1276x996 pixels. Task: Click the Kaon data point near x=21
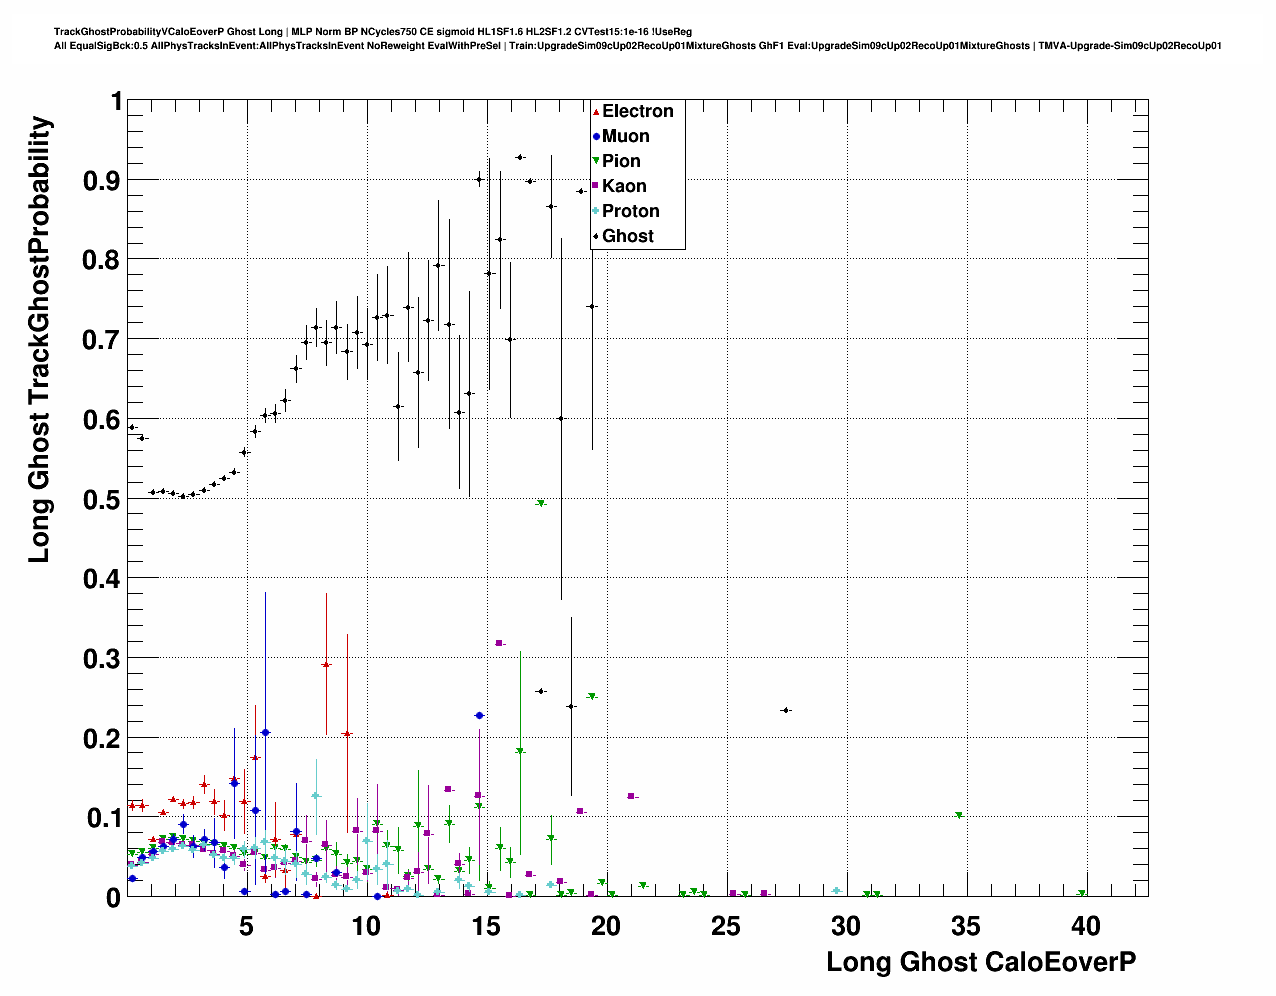631,796
